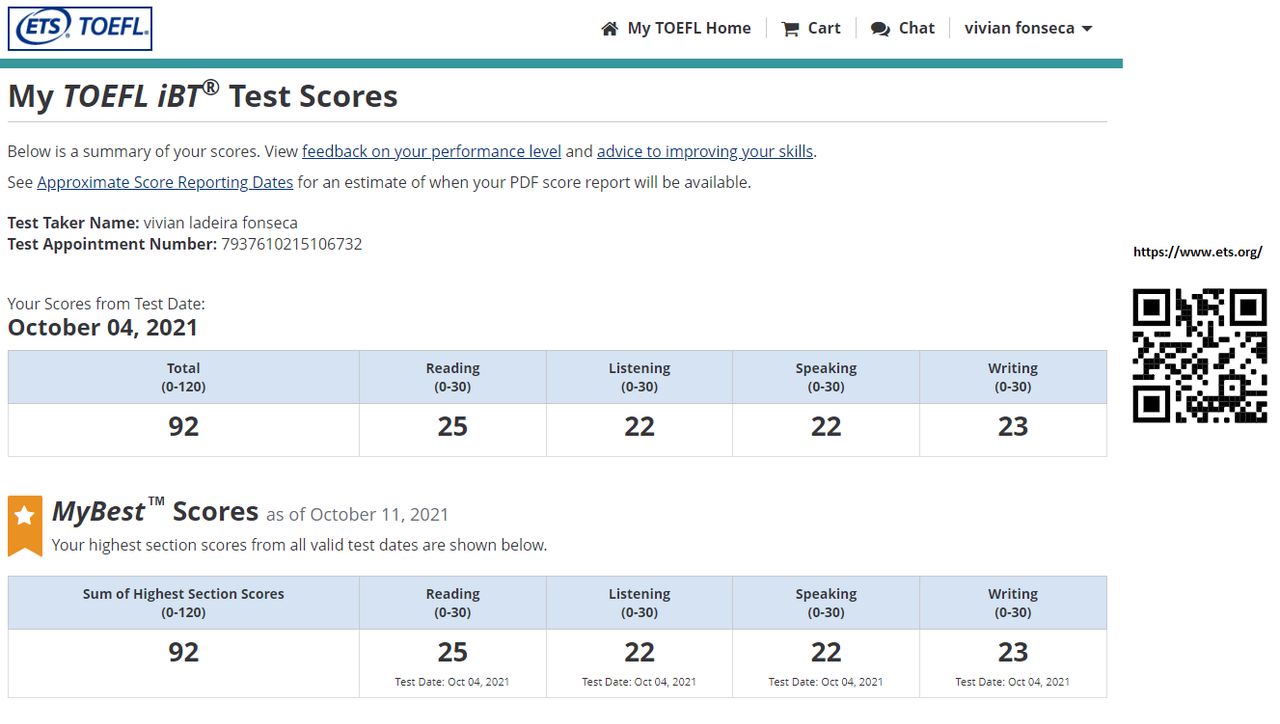The image size is (1280, 724).
Task: Click the orange MyBest star ribbon icon
Action: click(25, 524)
